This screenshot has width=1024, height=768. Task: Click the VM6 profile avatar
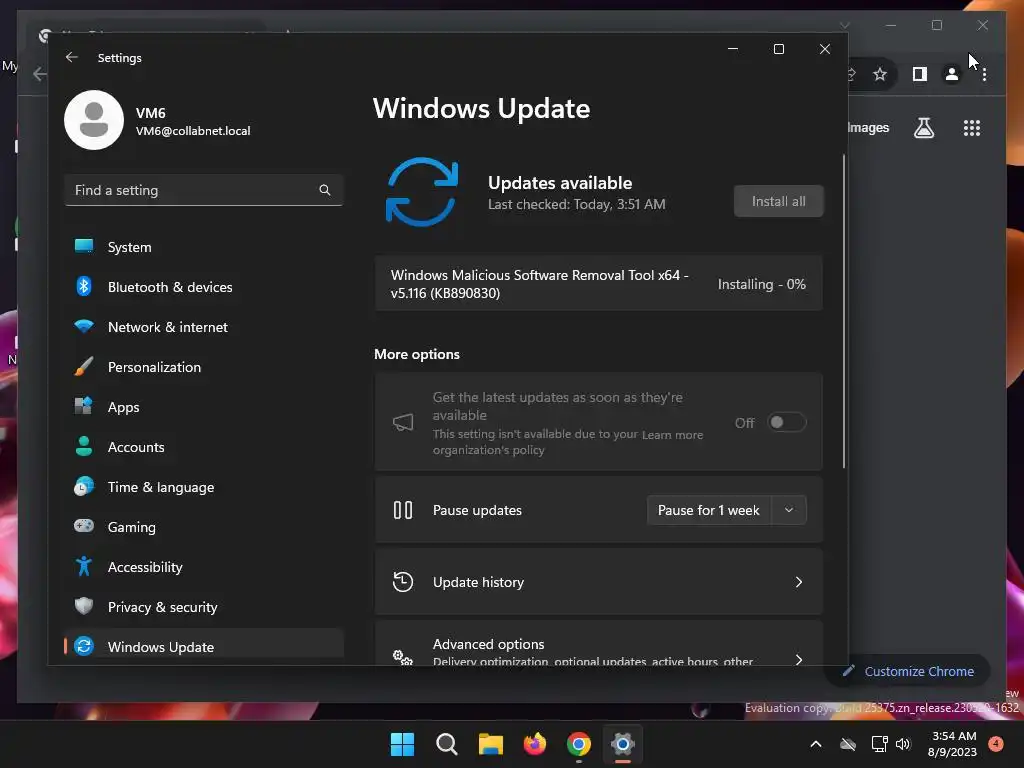click(x=94, y=120)
